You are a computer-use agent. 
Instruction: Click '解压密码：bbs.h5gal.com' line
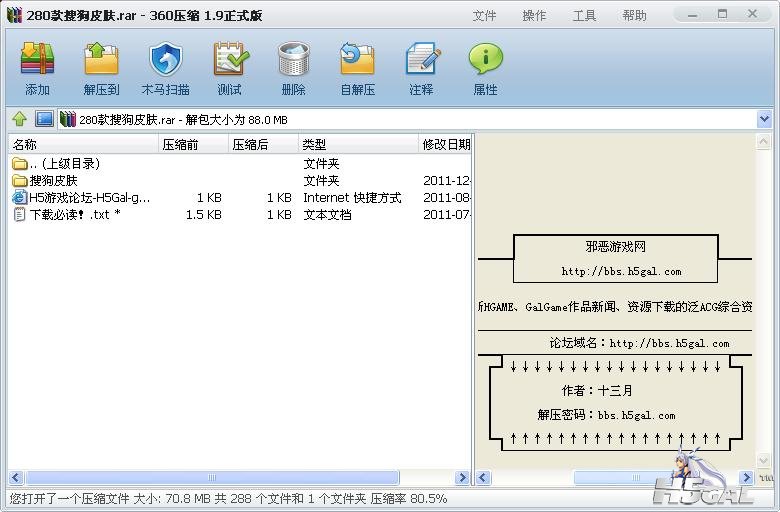tap(606, 415)
